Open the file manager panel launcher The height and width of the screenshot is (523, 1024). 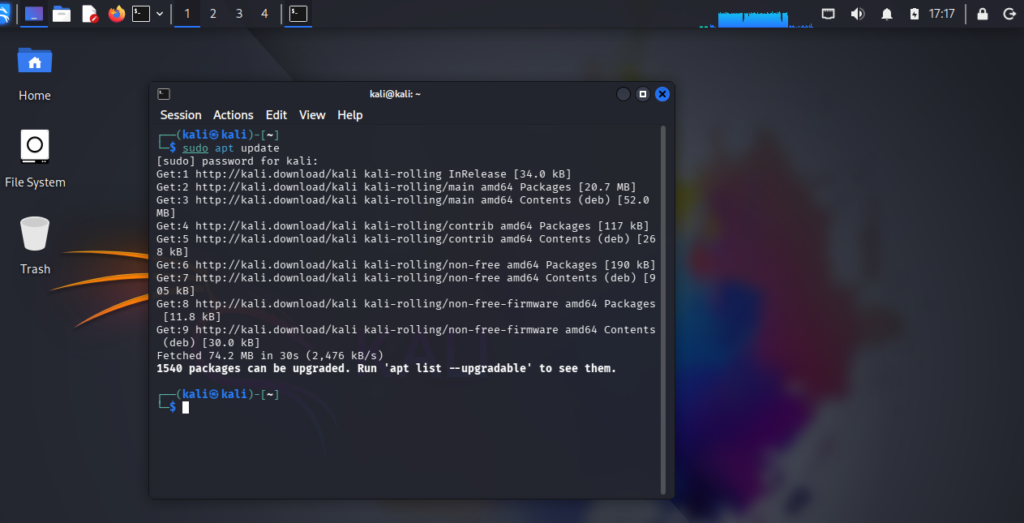[x=61, y=14]
